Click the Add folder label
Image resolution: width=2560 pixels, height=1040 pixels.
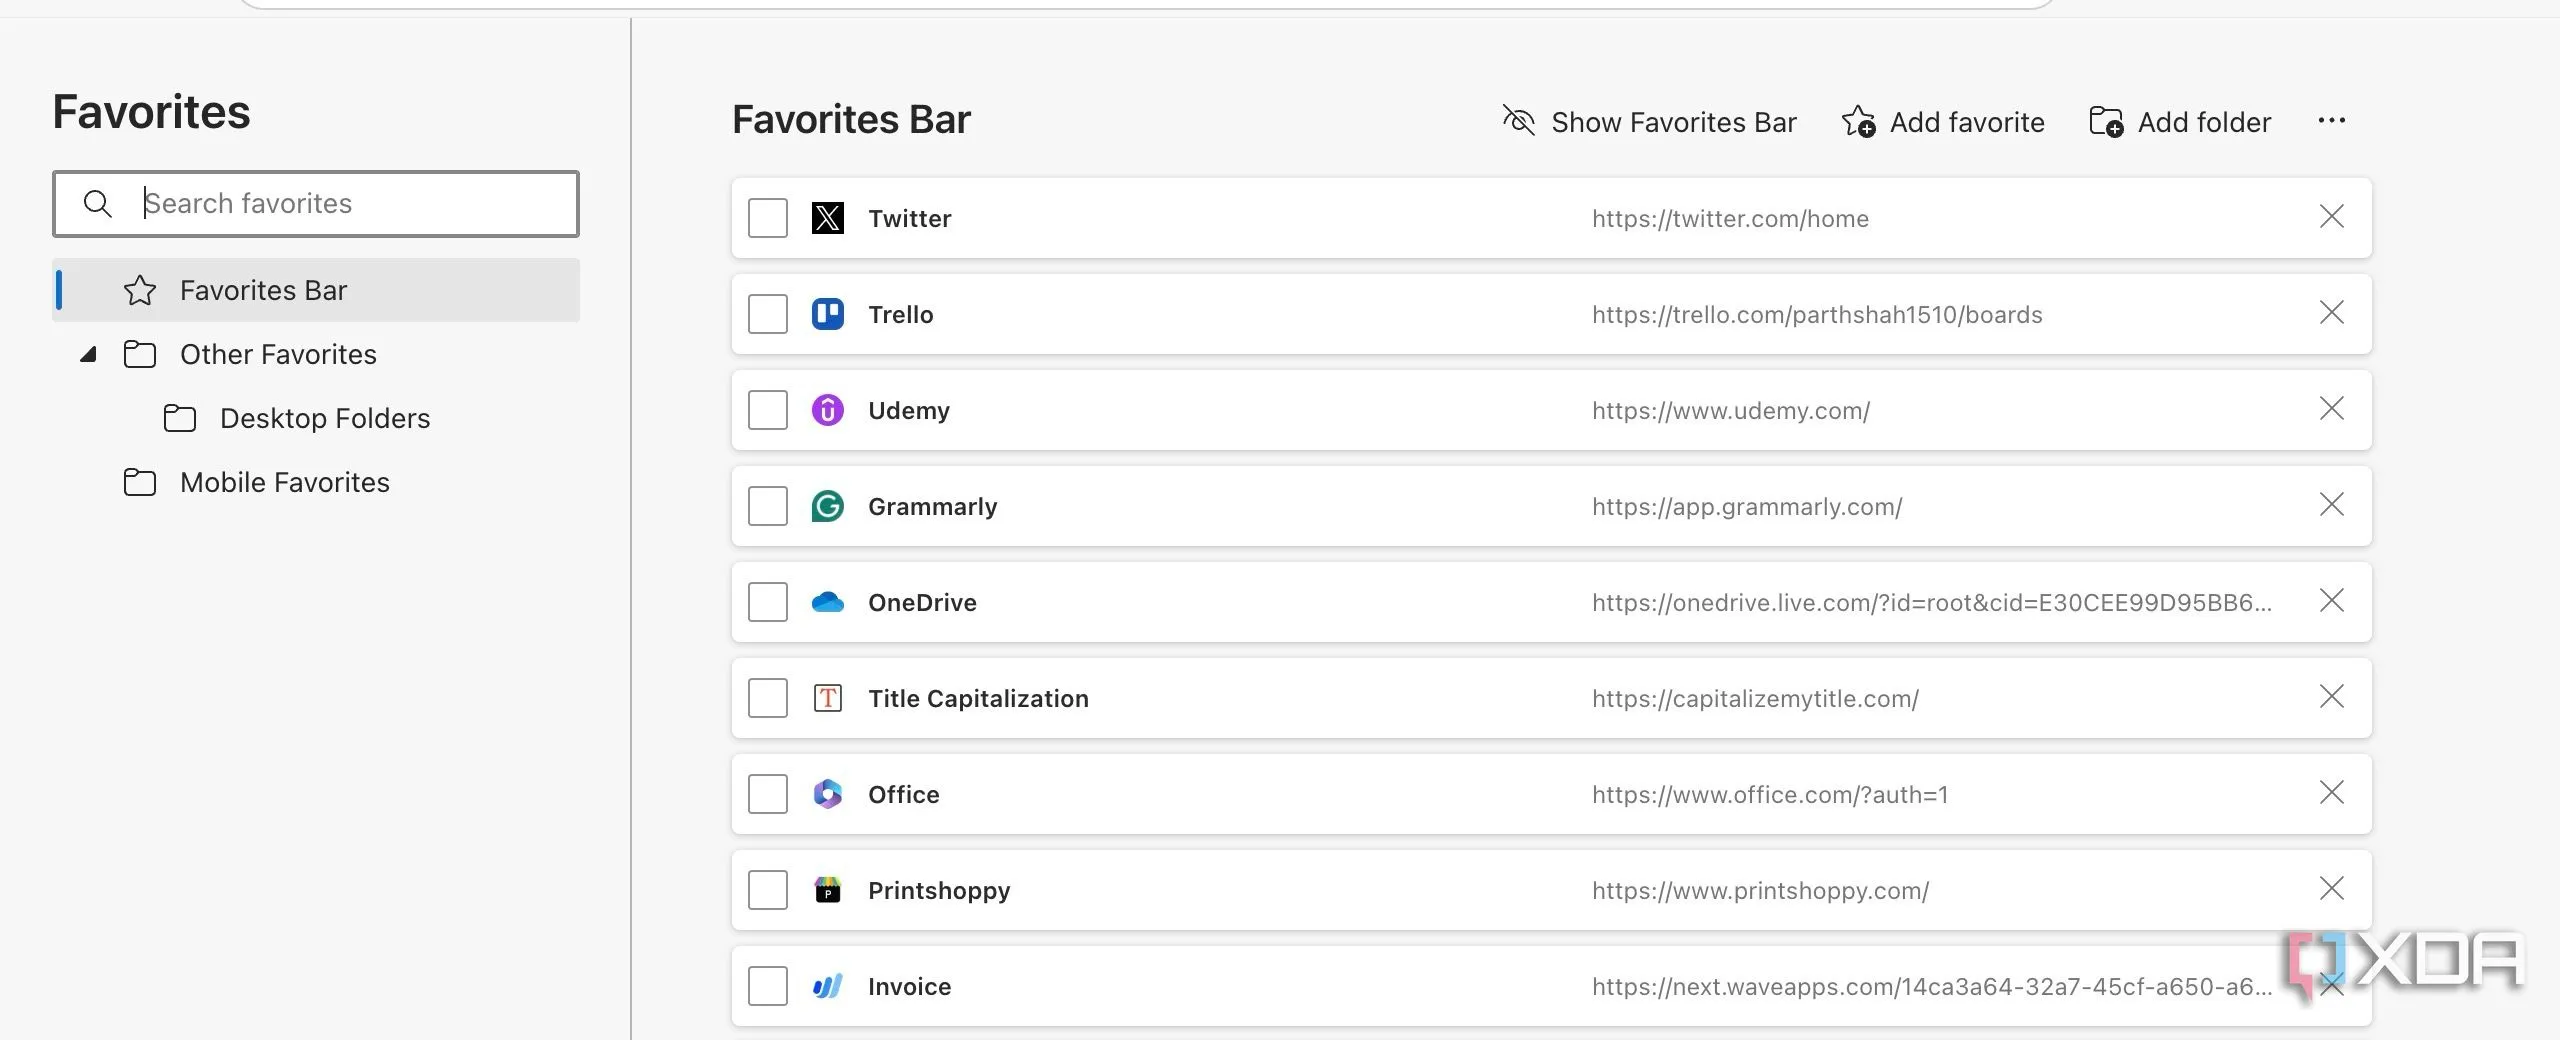tap(2204, 122)
